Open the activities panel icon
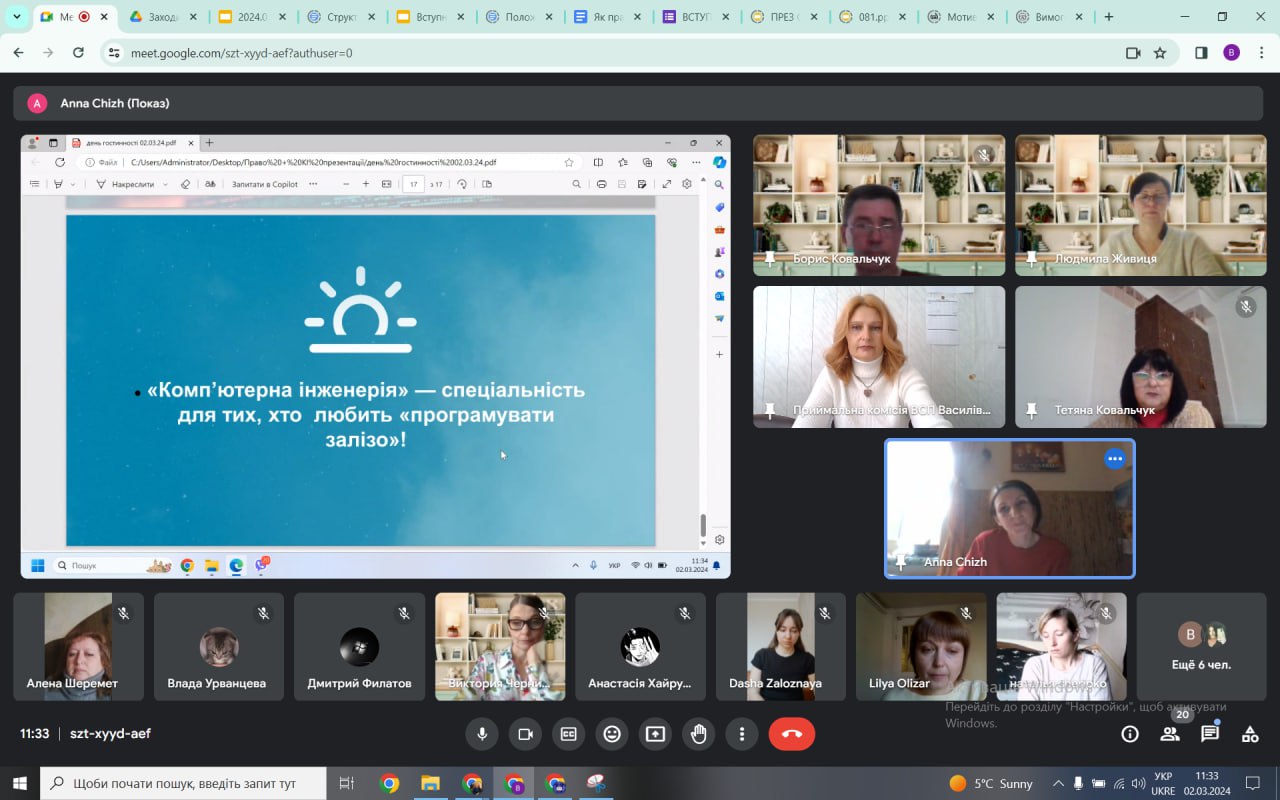1280x800 pixels. 1250,734
